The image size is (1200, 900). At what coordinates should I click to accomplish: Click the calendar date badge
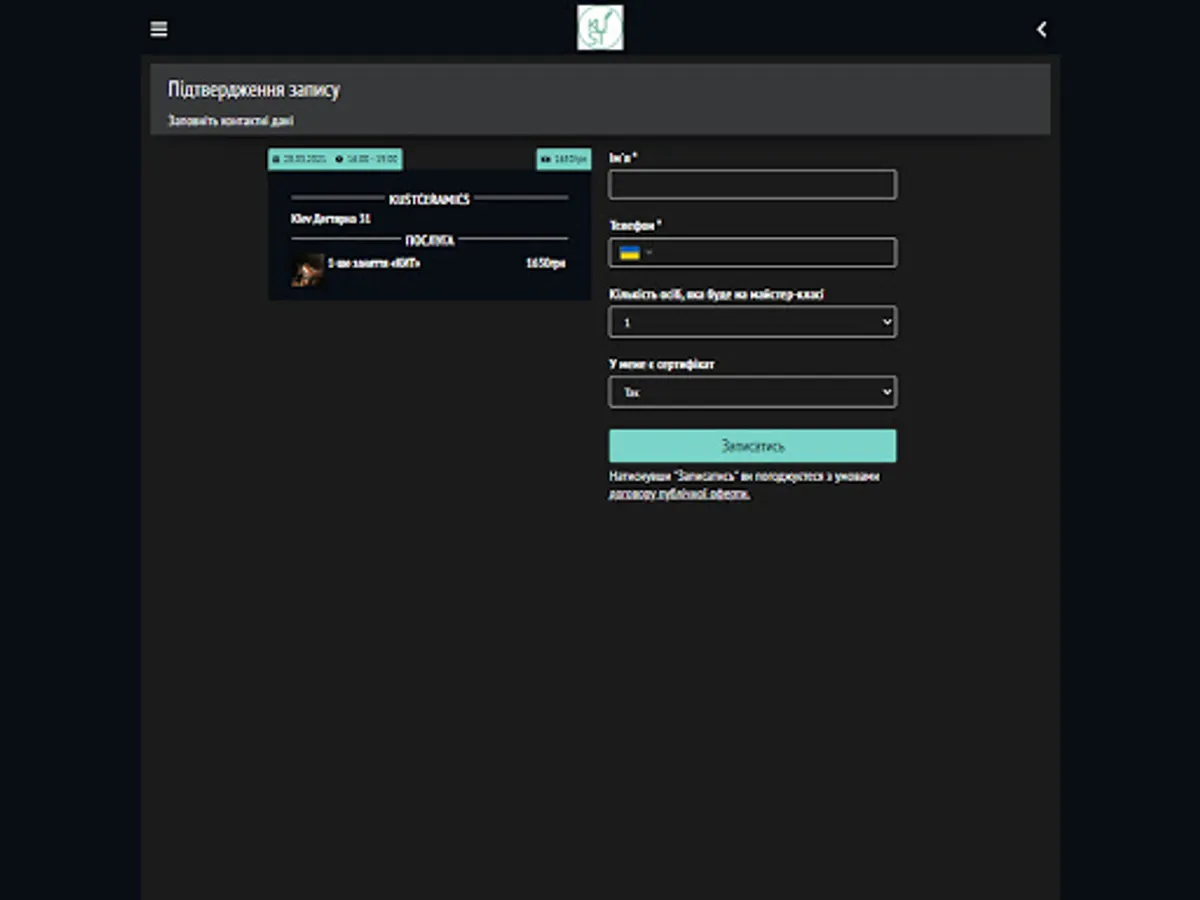[x=299, y=159]
